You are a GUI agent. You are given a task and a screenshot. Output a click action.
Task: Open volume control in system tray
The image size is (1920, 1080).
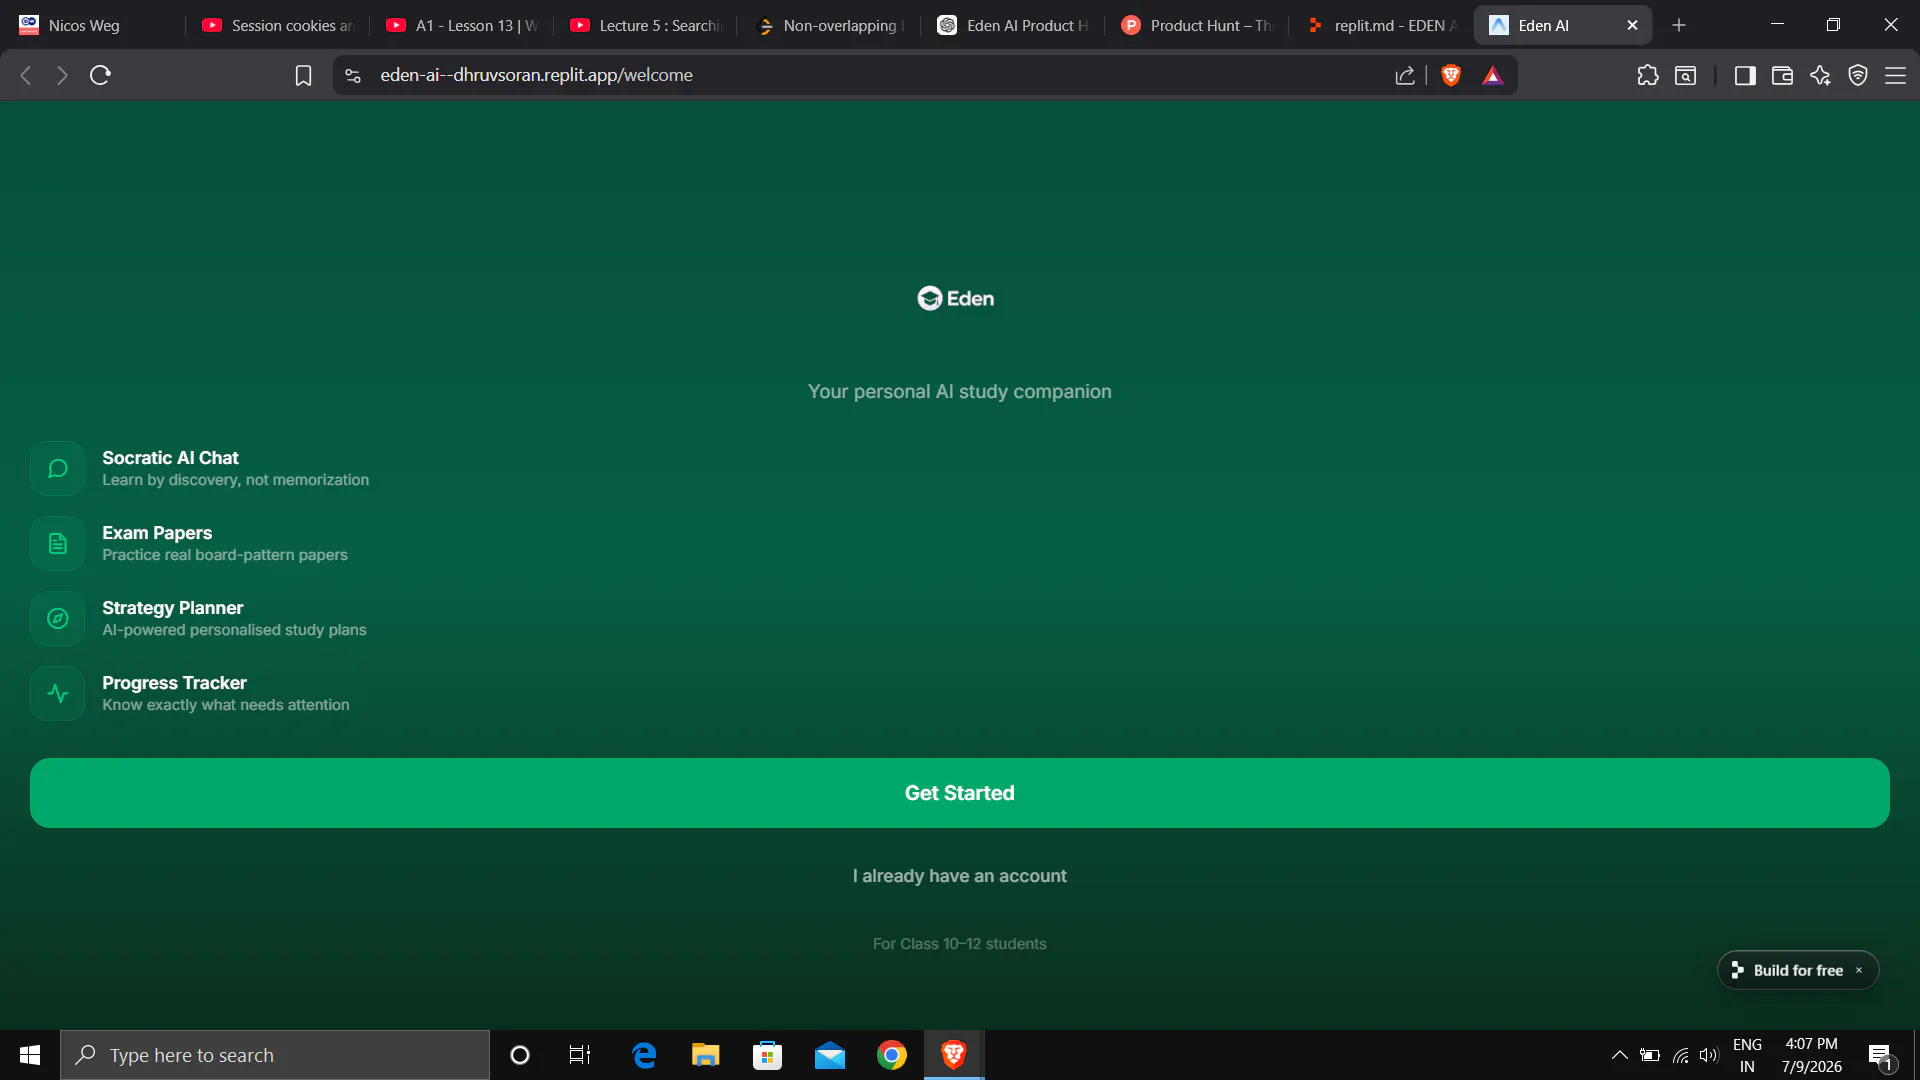pyautogui.click(x=1709, y=1055)
